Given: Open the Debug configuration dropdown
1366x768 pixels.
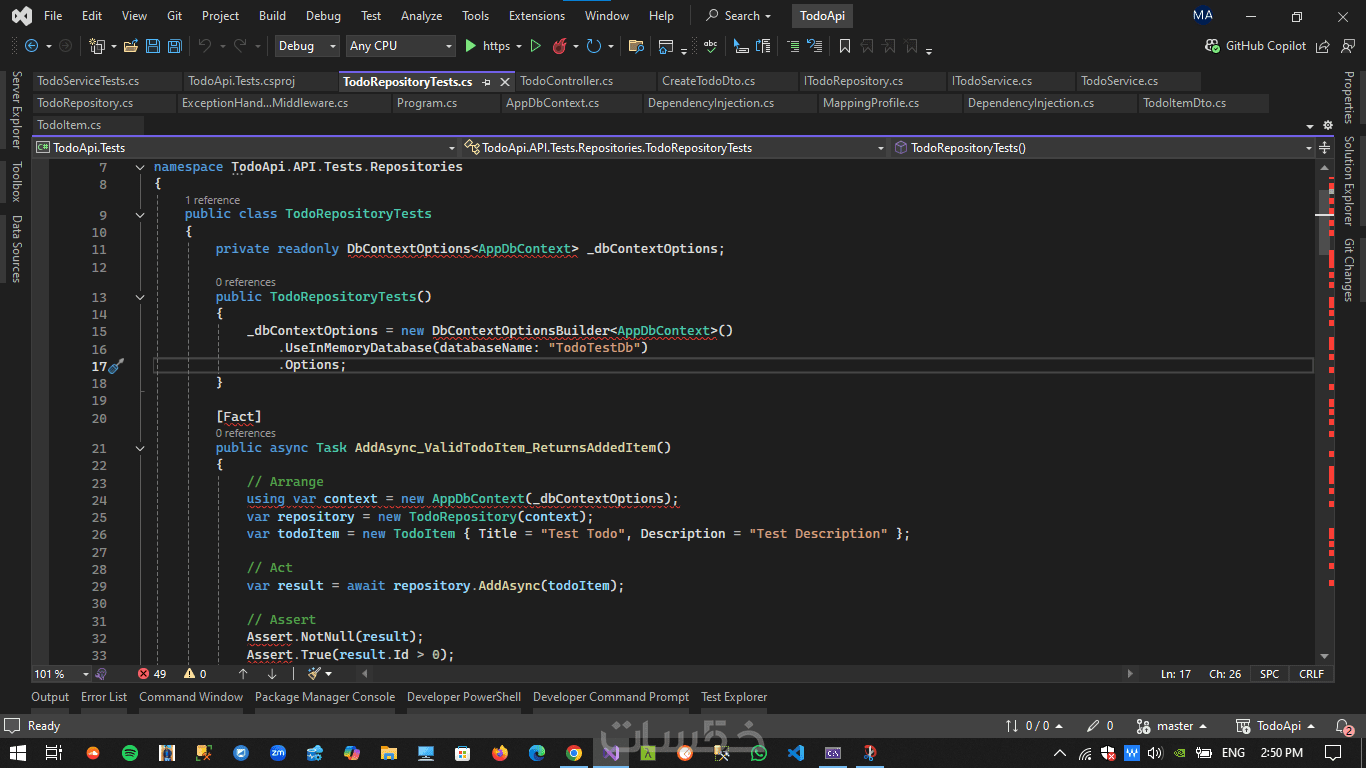Looking at the screenshot, I should click(x=306, y=46).
